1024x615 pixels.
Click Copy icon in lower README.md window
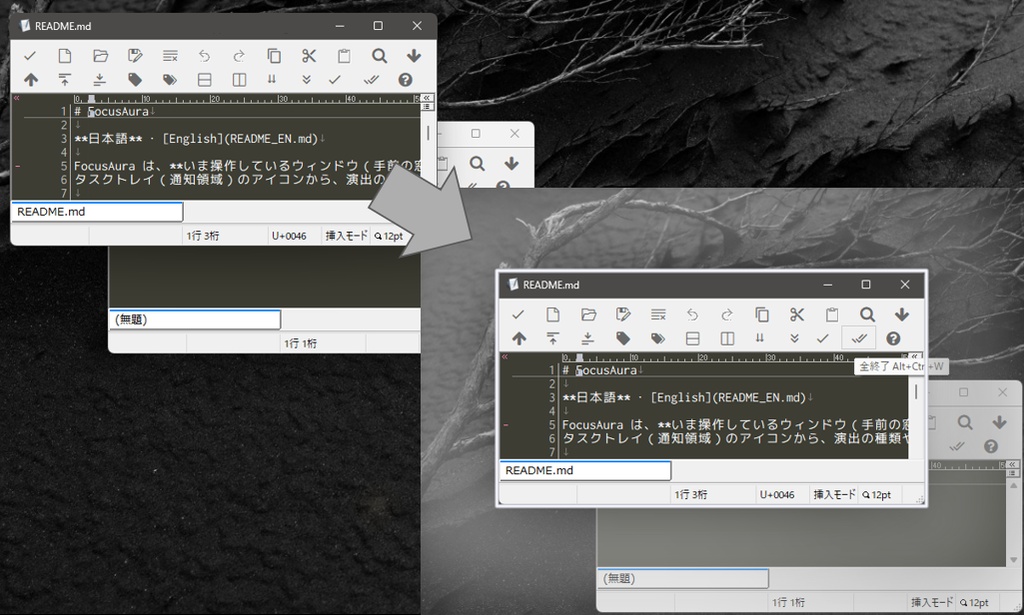coord(762,314)
